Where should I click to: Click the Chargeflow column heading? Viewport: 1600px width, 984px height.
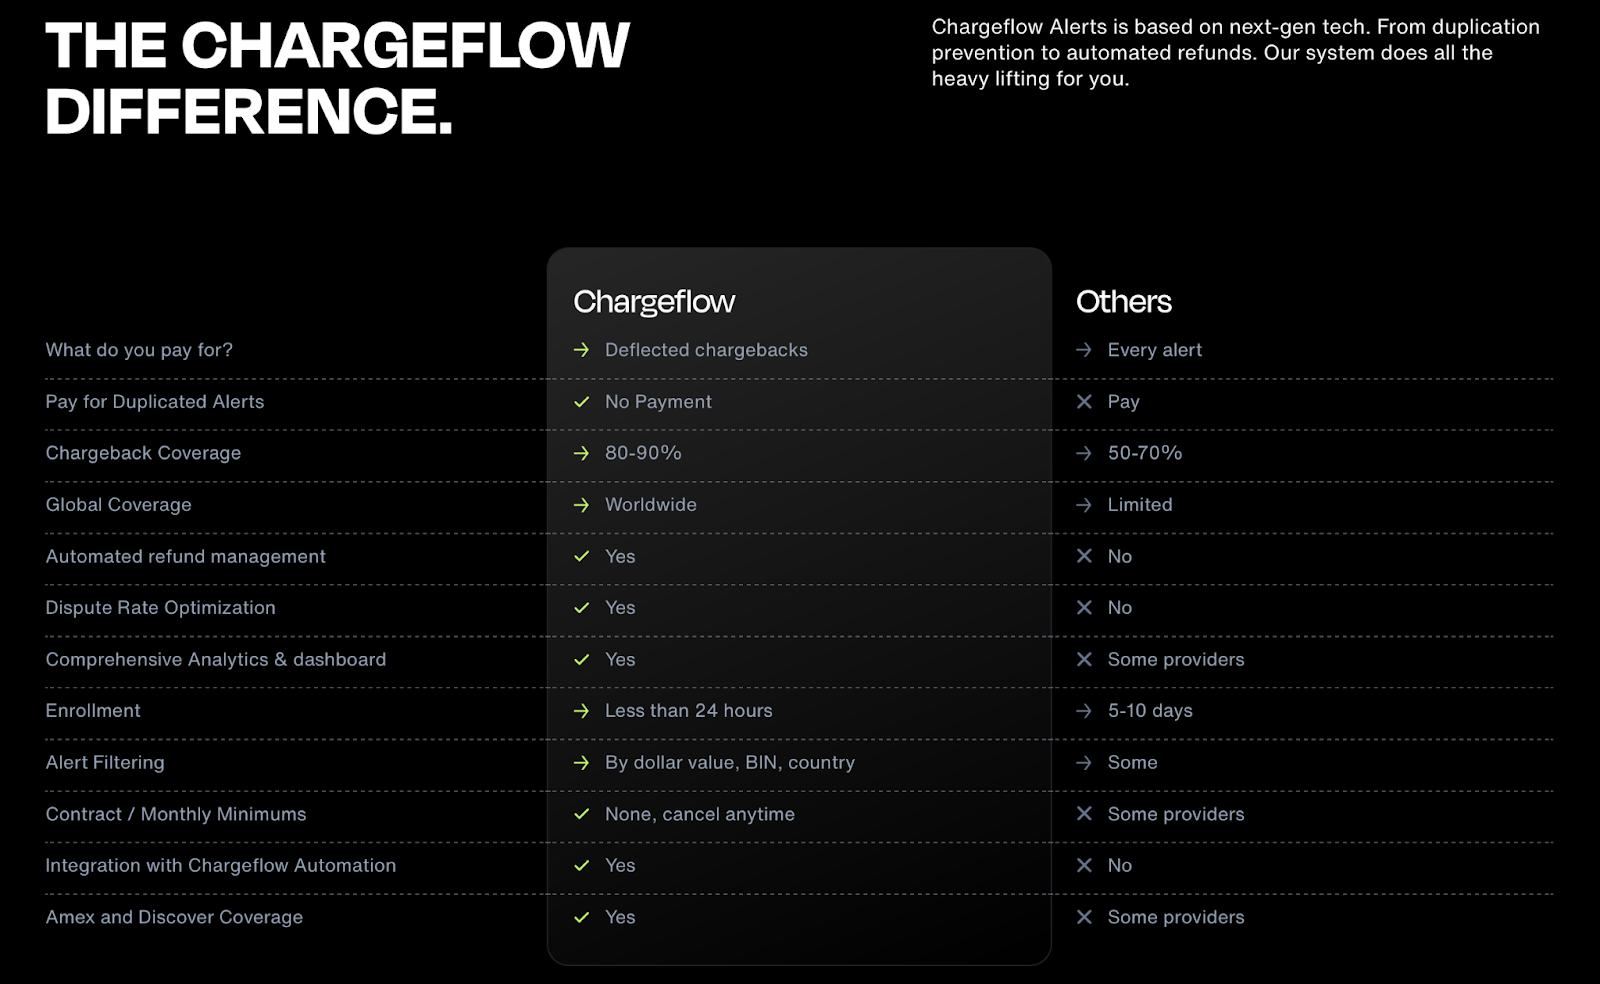pyautogui.click(x=654, y=302)
